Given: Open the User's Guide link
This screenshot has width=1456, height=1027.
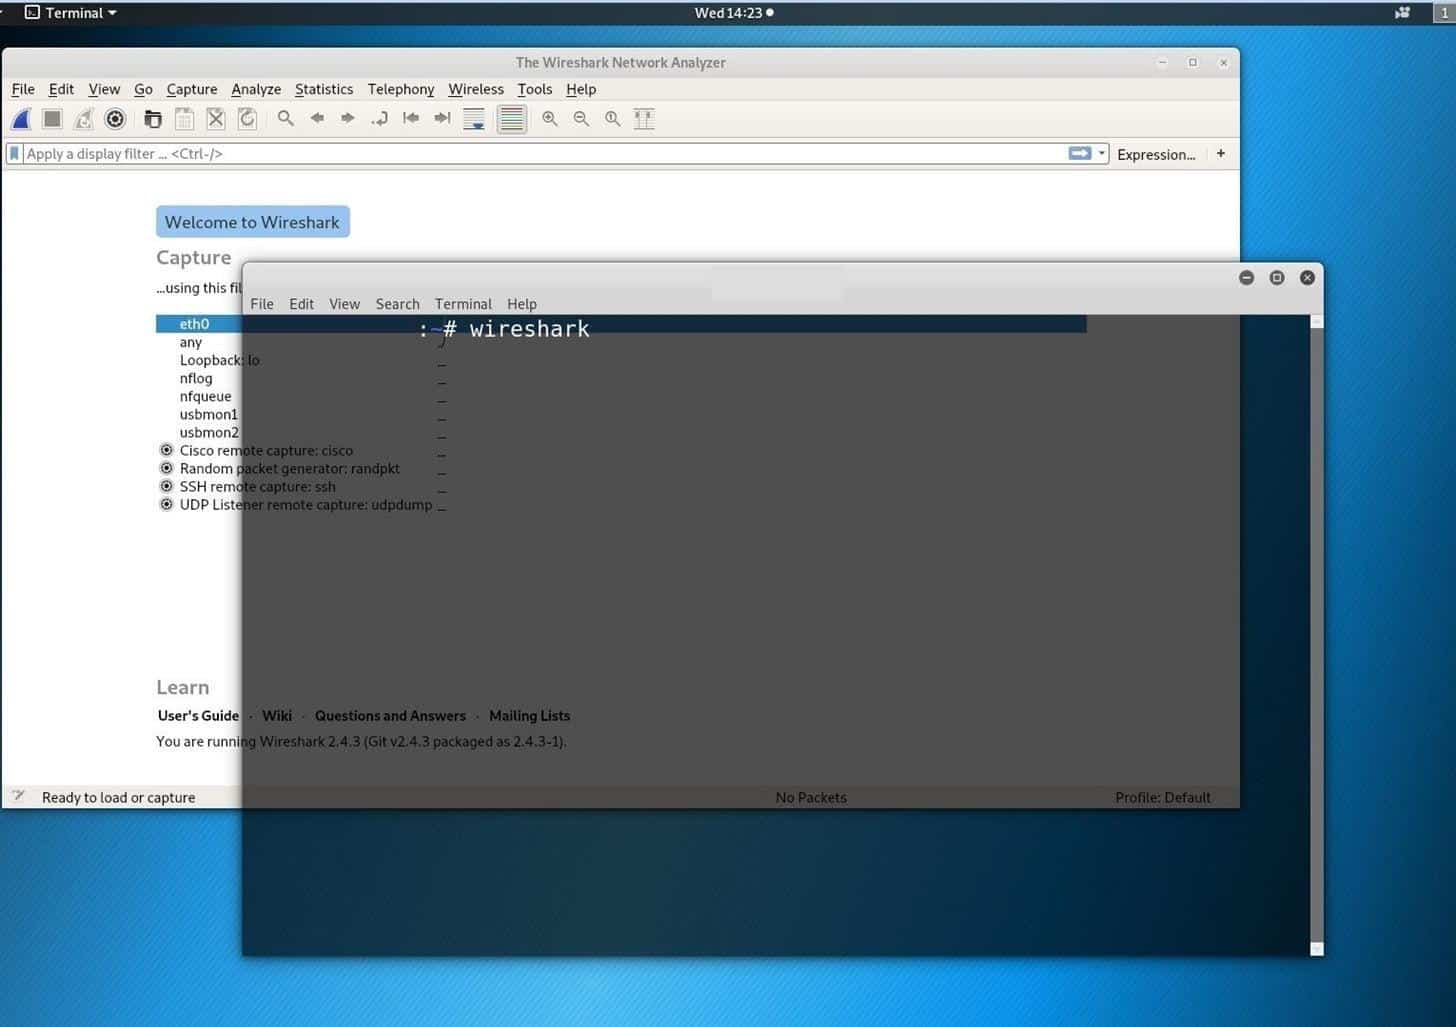Looking at the screenshot, I should tap(198, 716).
